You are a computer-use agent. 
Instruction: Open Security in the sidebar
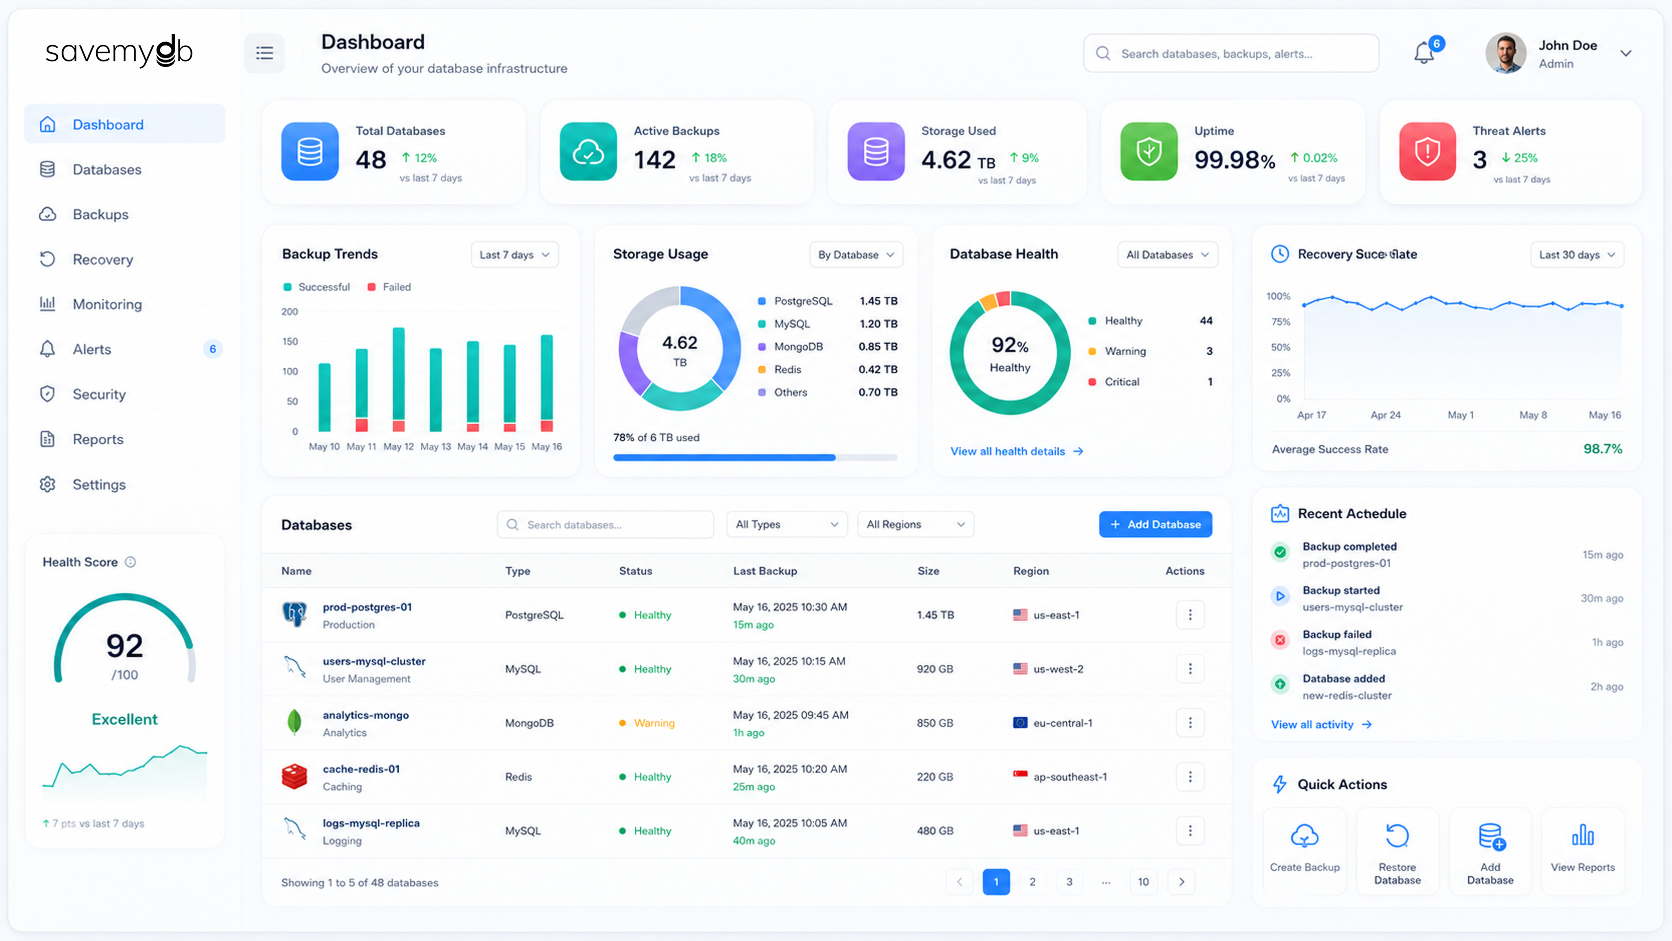tap(125, 394)
